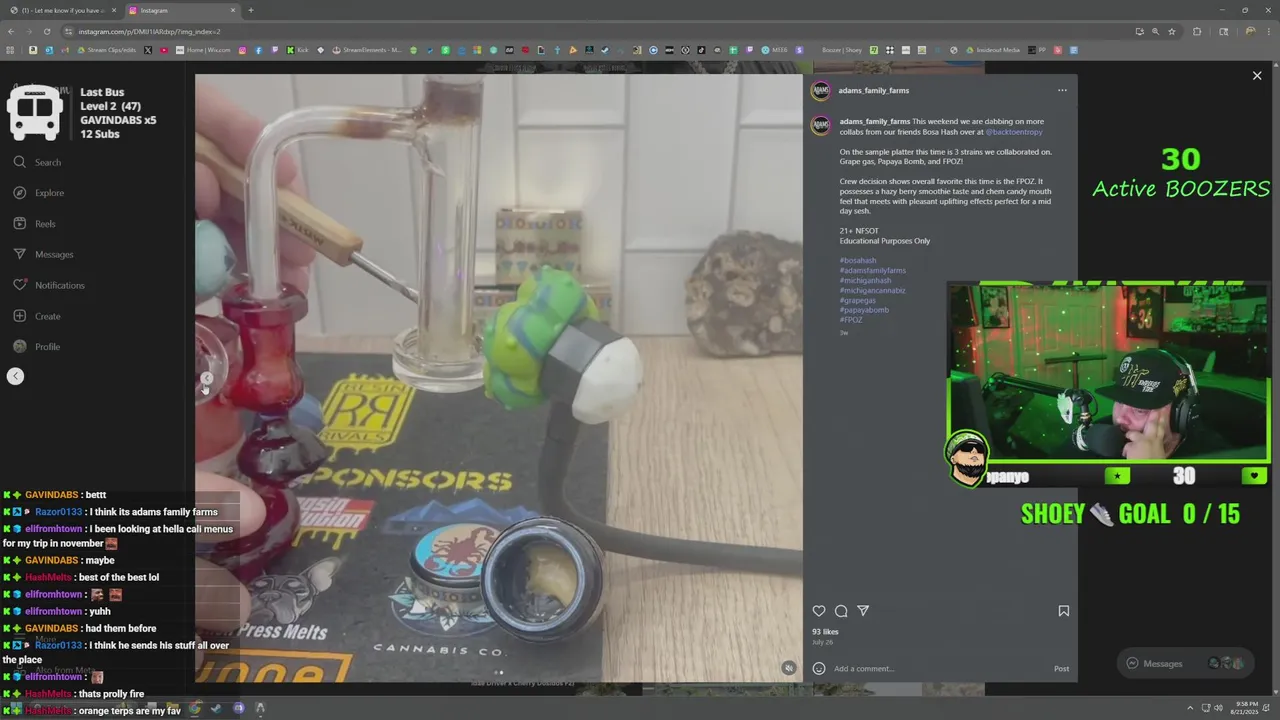
Task: Open the @backtoentropy mention link
Action: 1014,132
